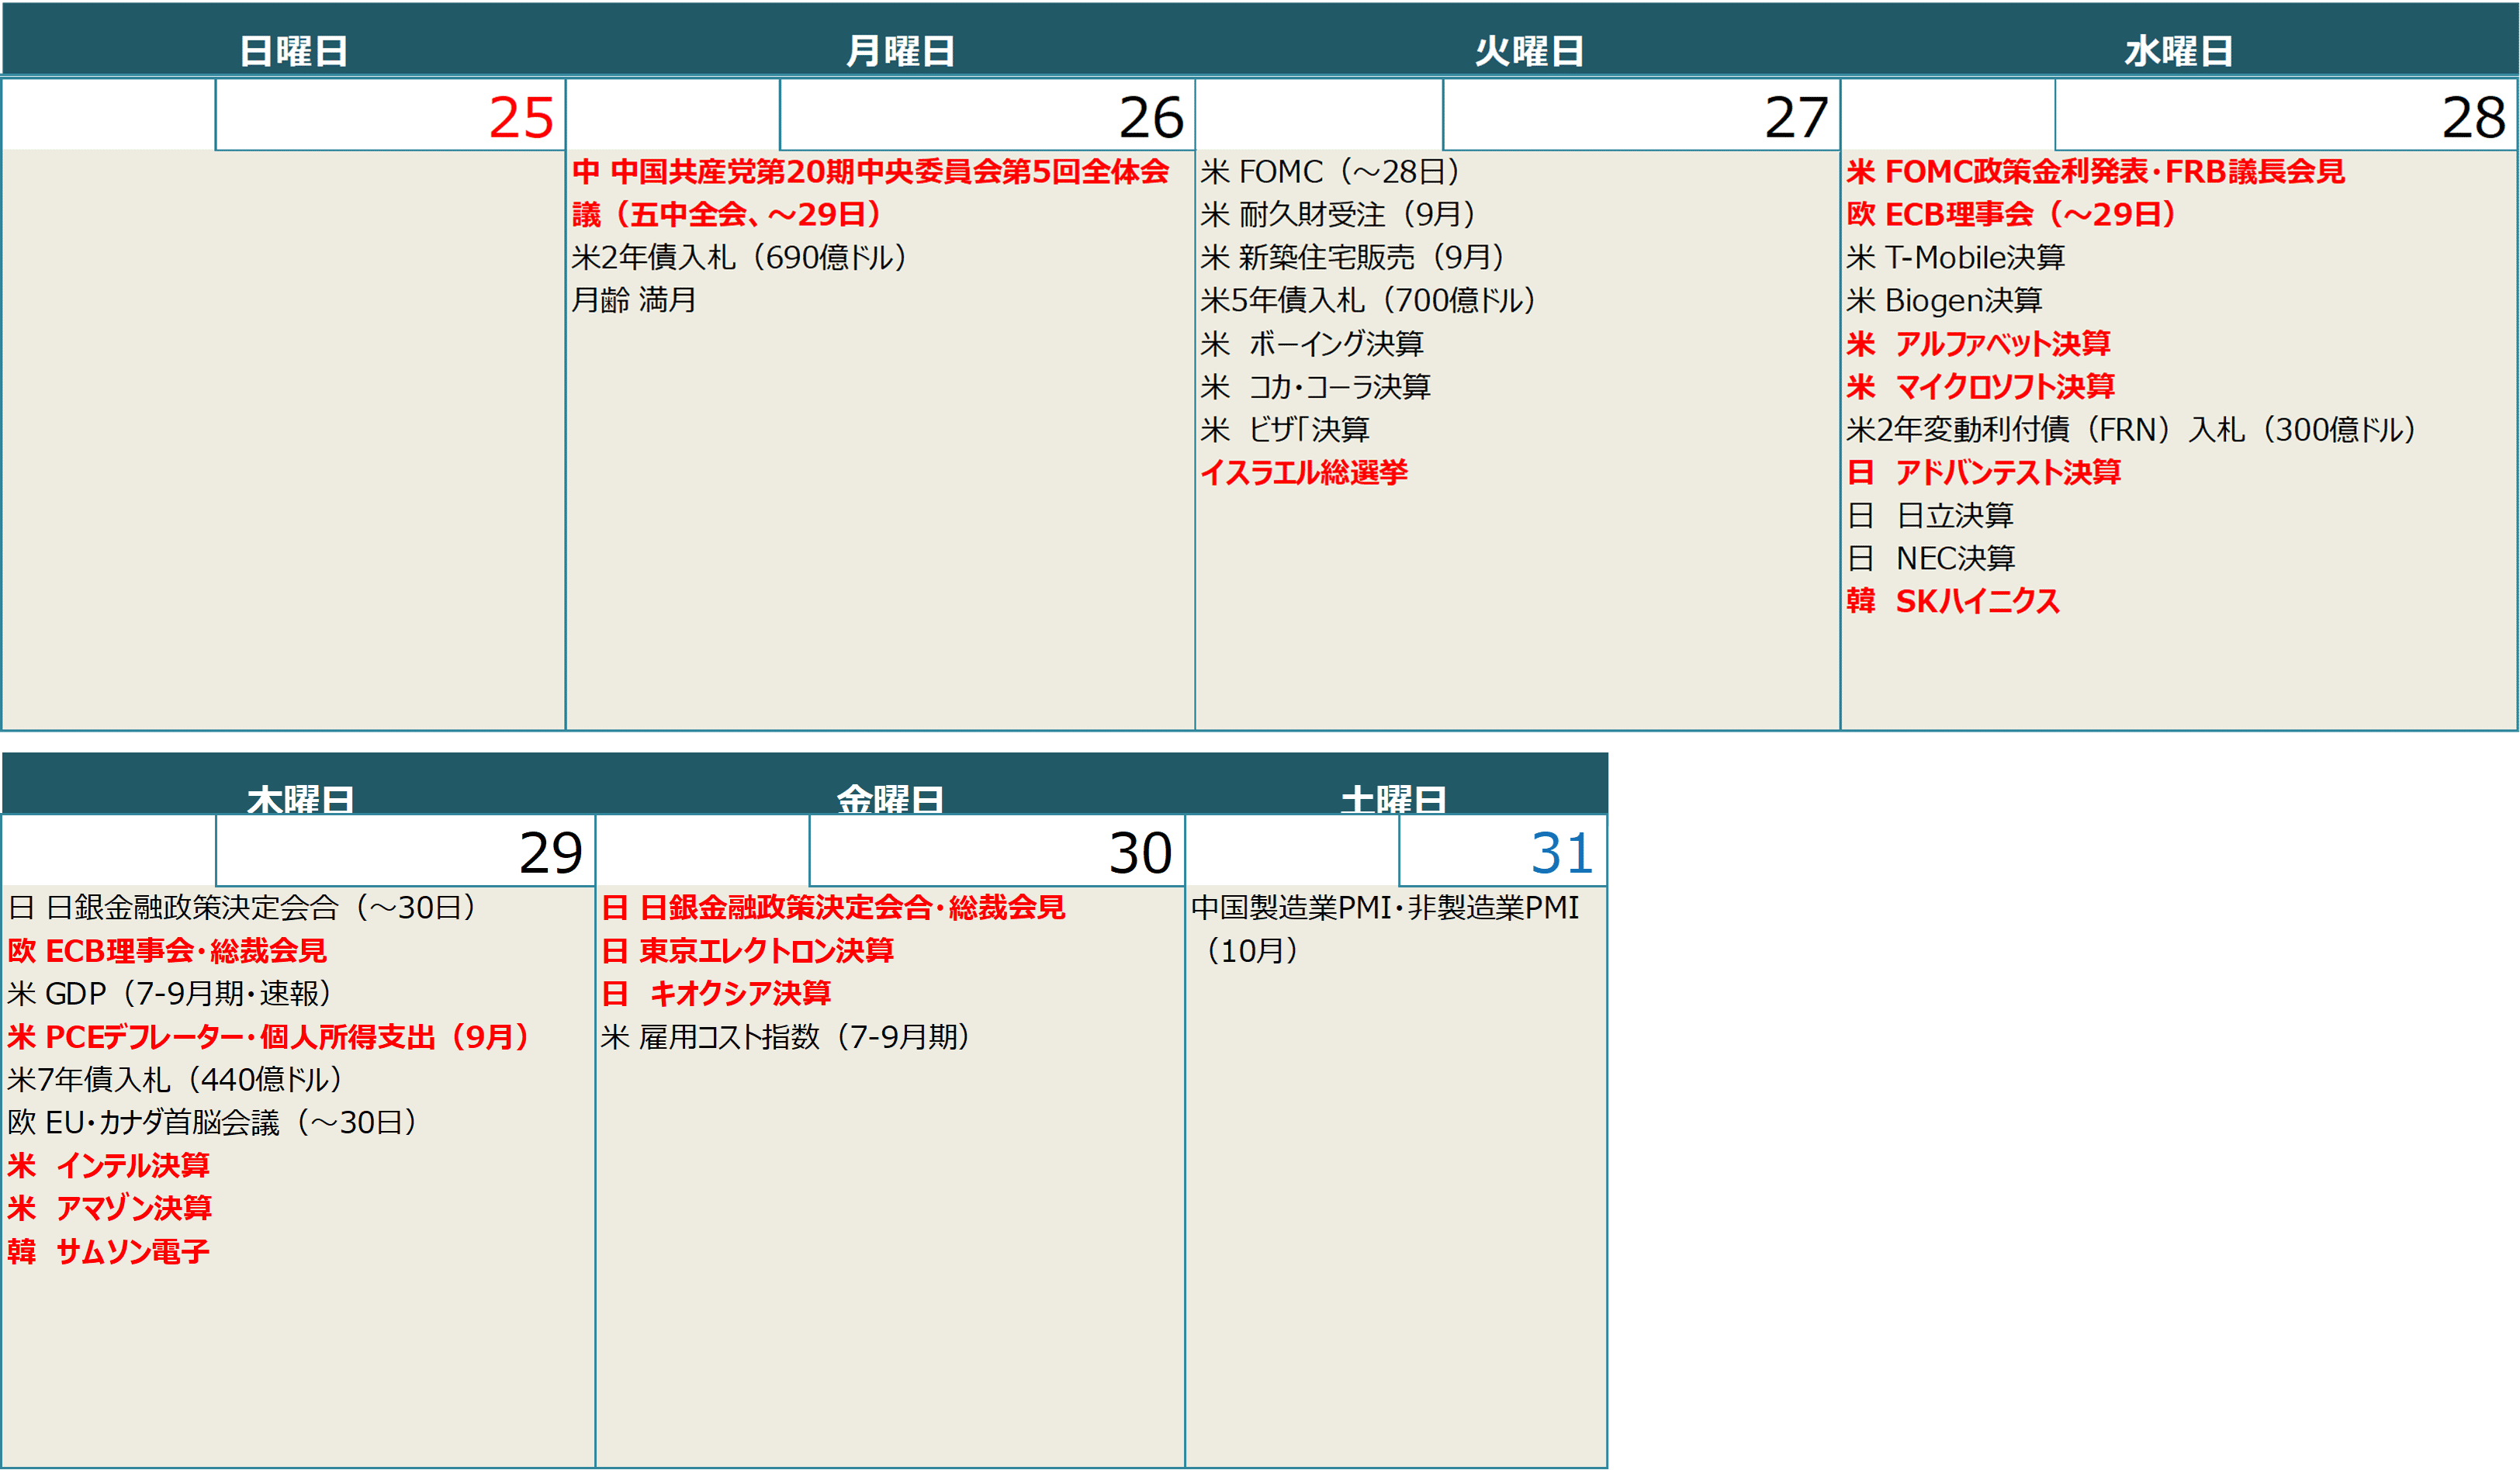Select the red イスラエル総選挙 entry
The height and width of the screenshot is (1470, 2520).
point(1304,472)
